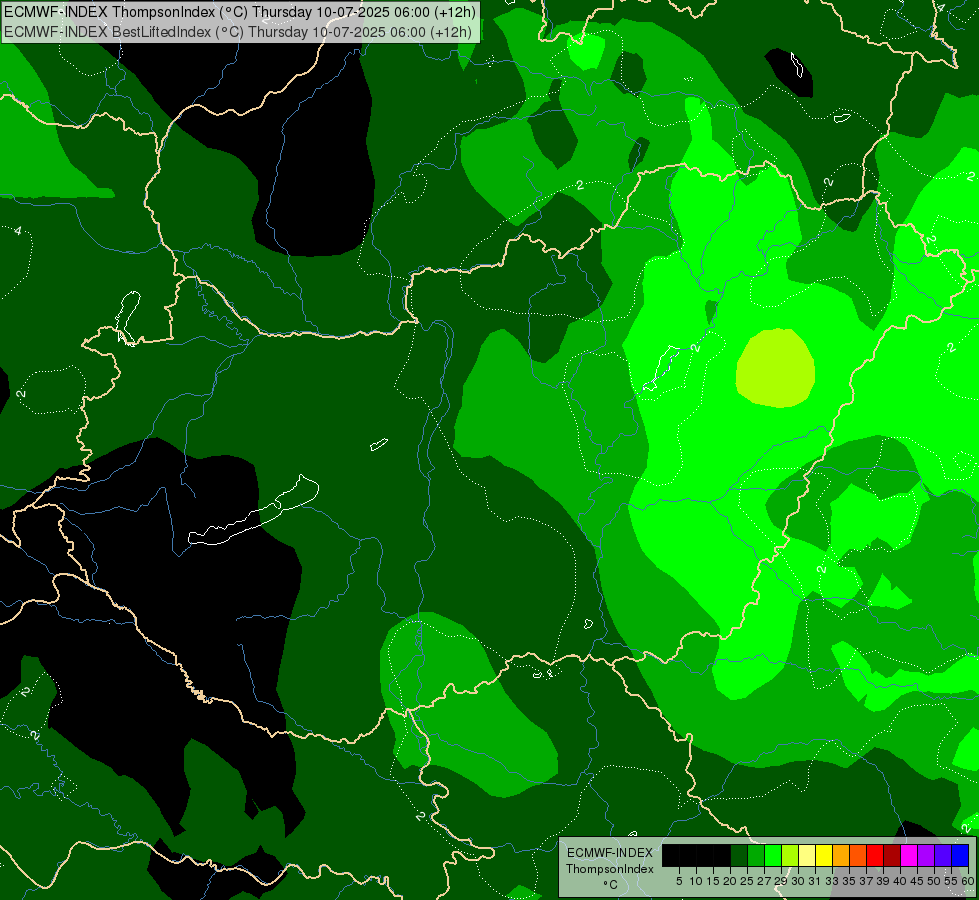
Task: Pick the indigo 50–55 legend swatch
Action: (x=943, y=855)
